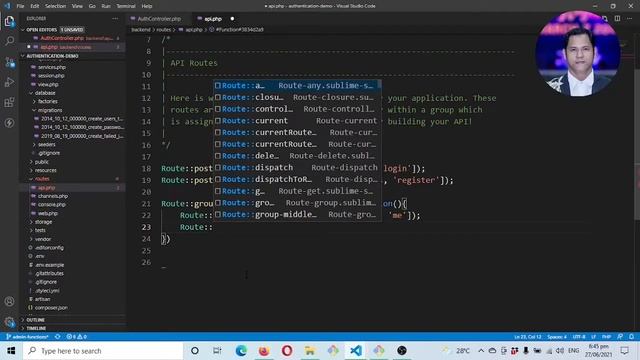Open errors and warnings in status bar
Screen dimensions: 640x360
76,337
